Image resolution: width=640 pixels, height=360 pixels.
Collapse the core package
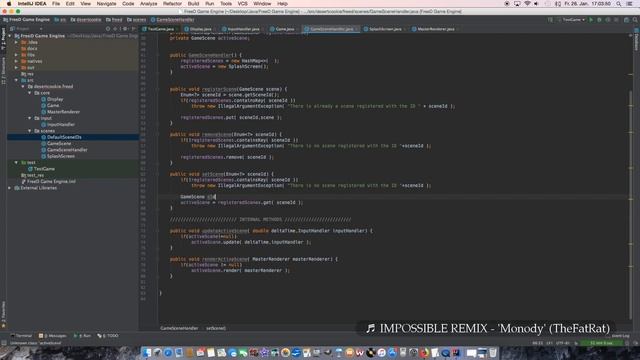click(x=29, y=93)
